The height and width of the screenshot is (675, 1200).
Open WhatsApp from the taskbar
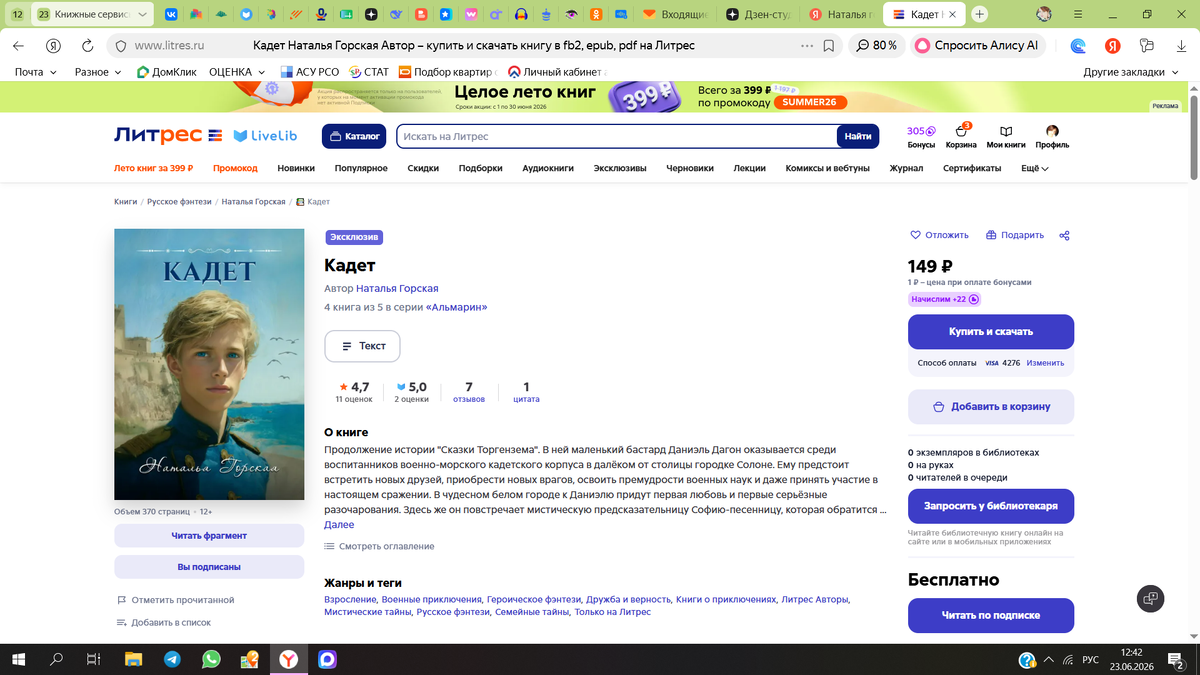coord(211,660)
